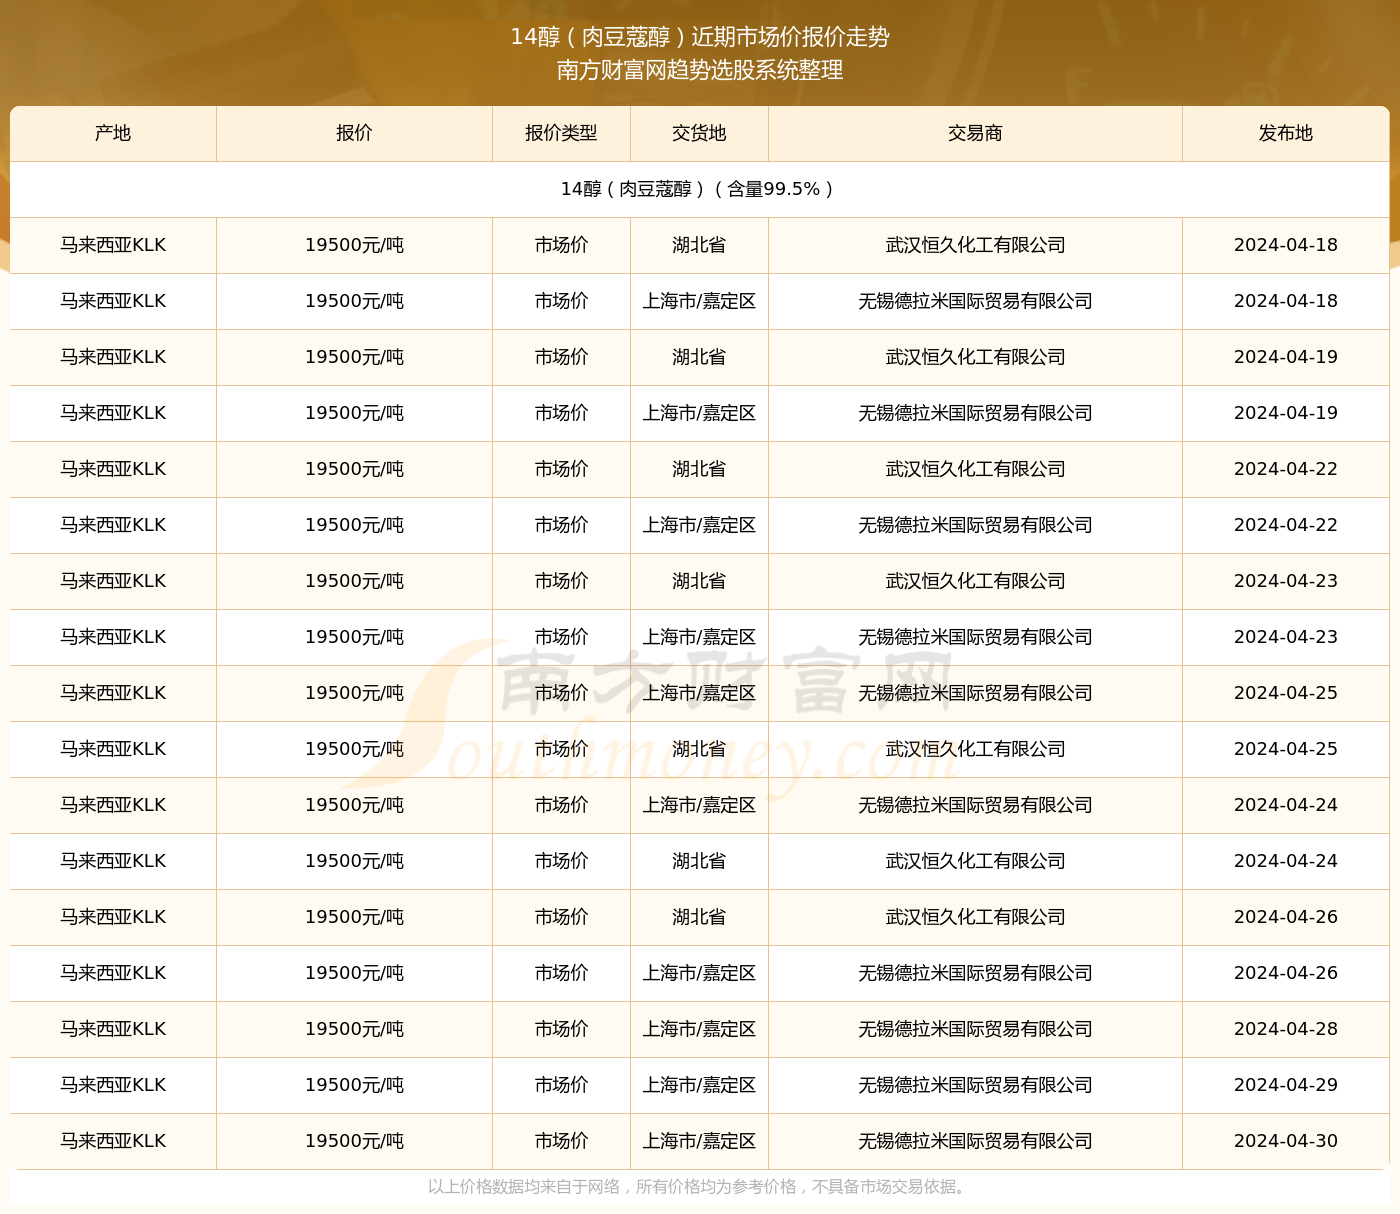Image resolution: width=1400 pixels, height=1214 pixels.
Task: Click the 发布地 column header
Action: click(x=1285, y=133)
